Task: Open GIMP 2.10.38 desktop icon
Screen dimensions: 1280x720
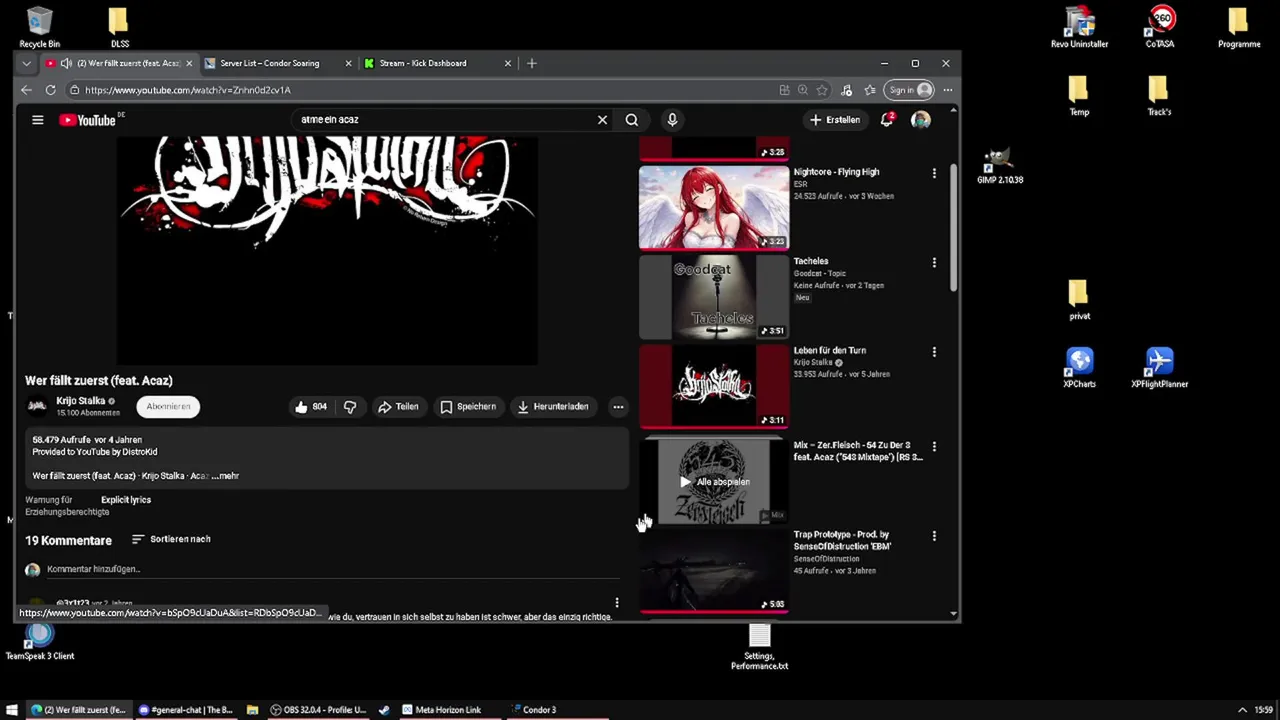Action: [999, 166]
